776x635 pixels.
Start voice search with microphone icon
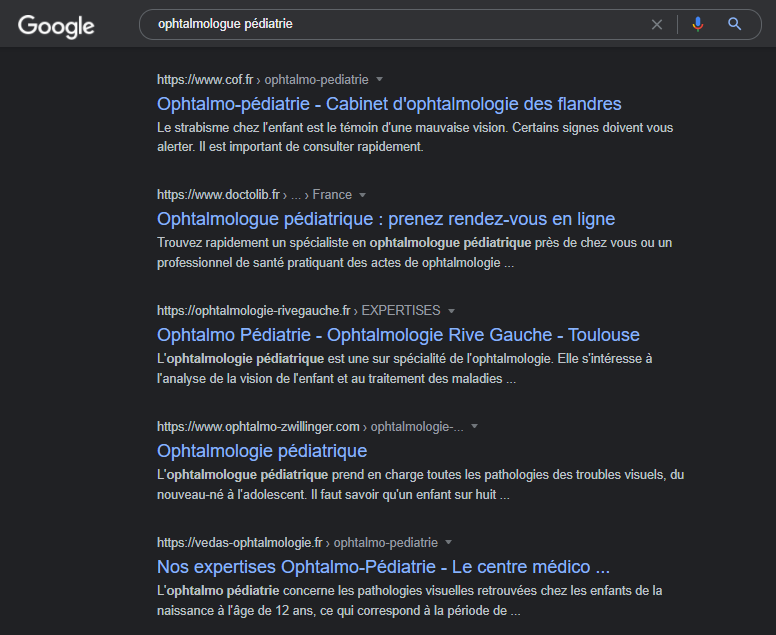coord(697,24)
